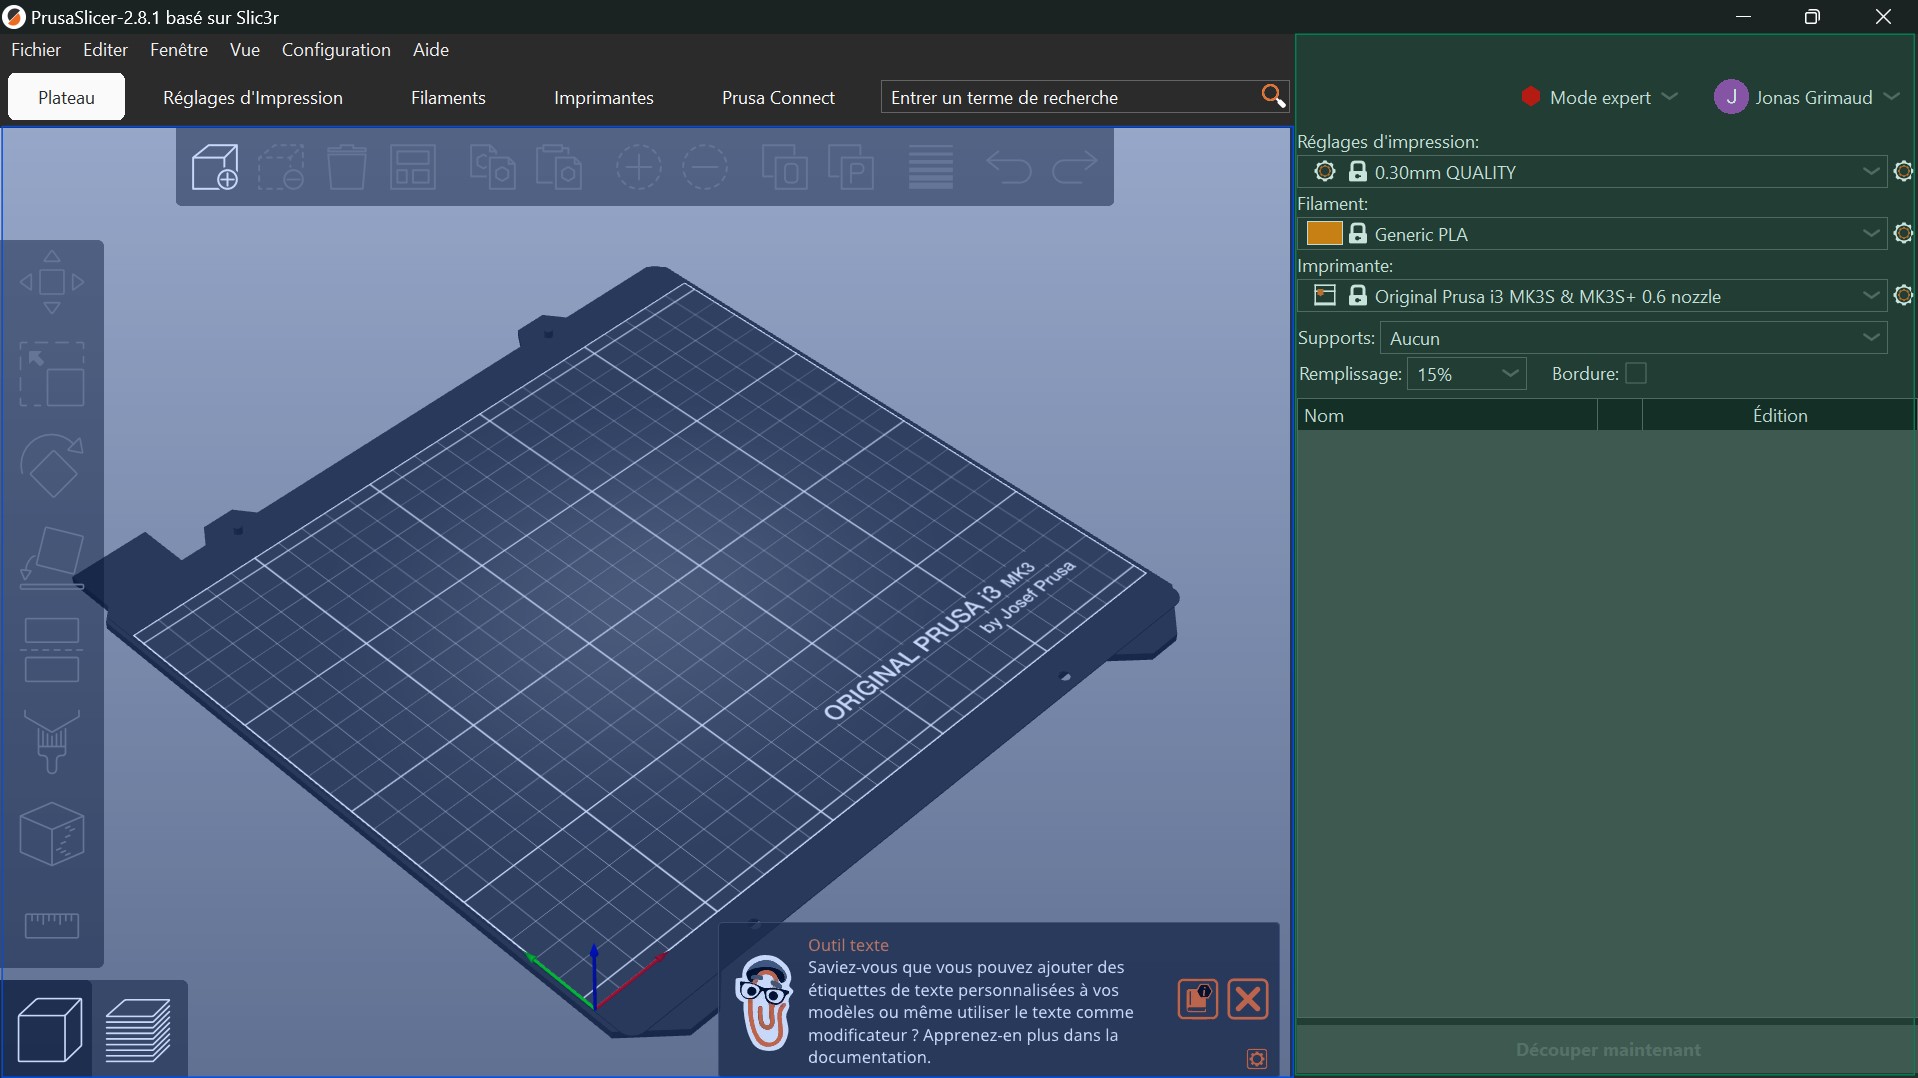Open the Generic PLA filament dropdown
The width and height of the screenshot is (1918, 1078).
1593,234
